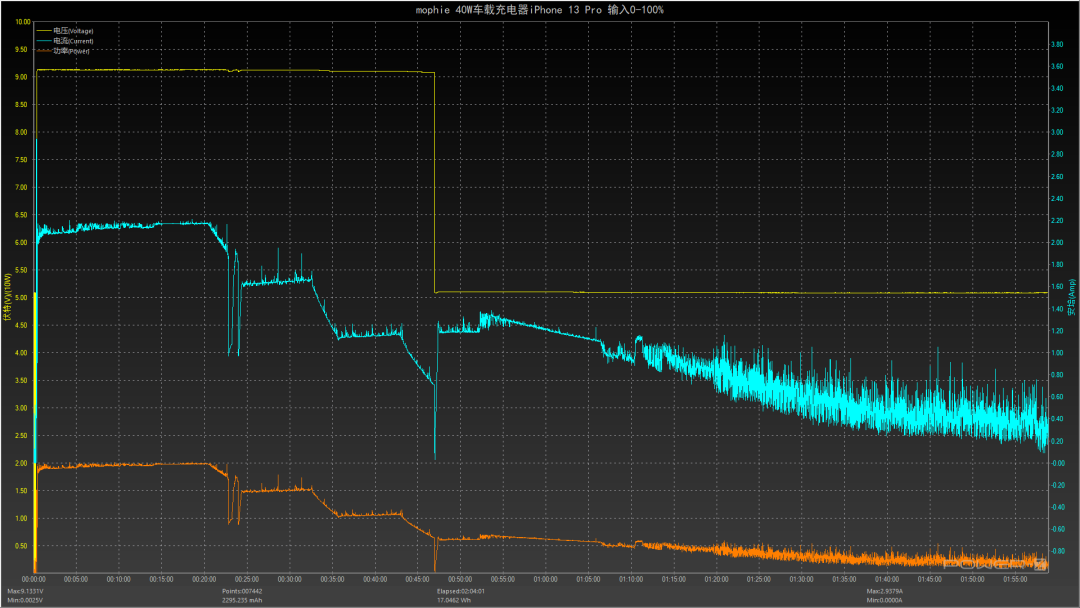The height and width of the screenshot is (608, 1080).
Task: Click the 10.00 voltage axis label
Action: [23, 22]
